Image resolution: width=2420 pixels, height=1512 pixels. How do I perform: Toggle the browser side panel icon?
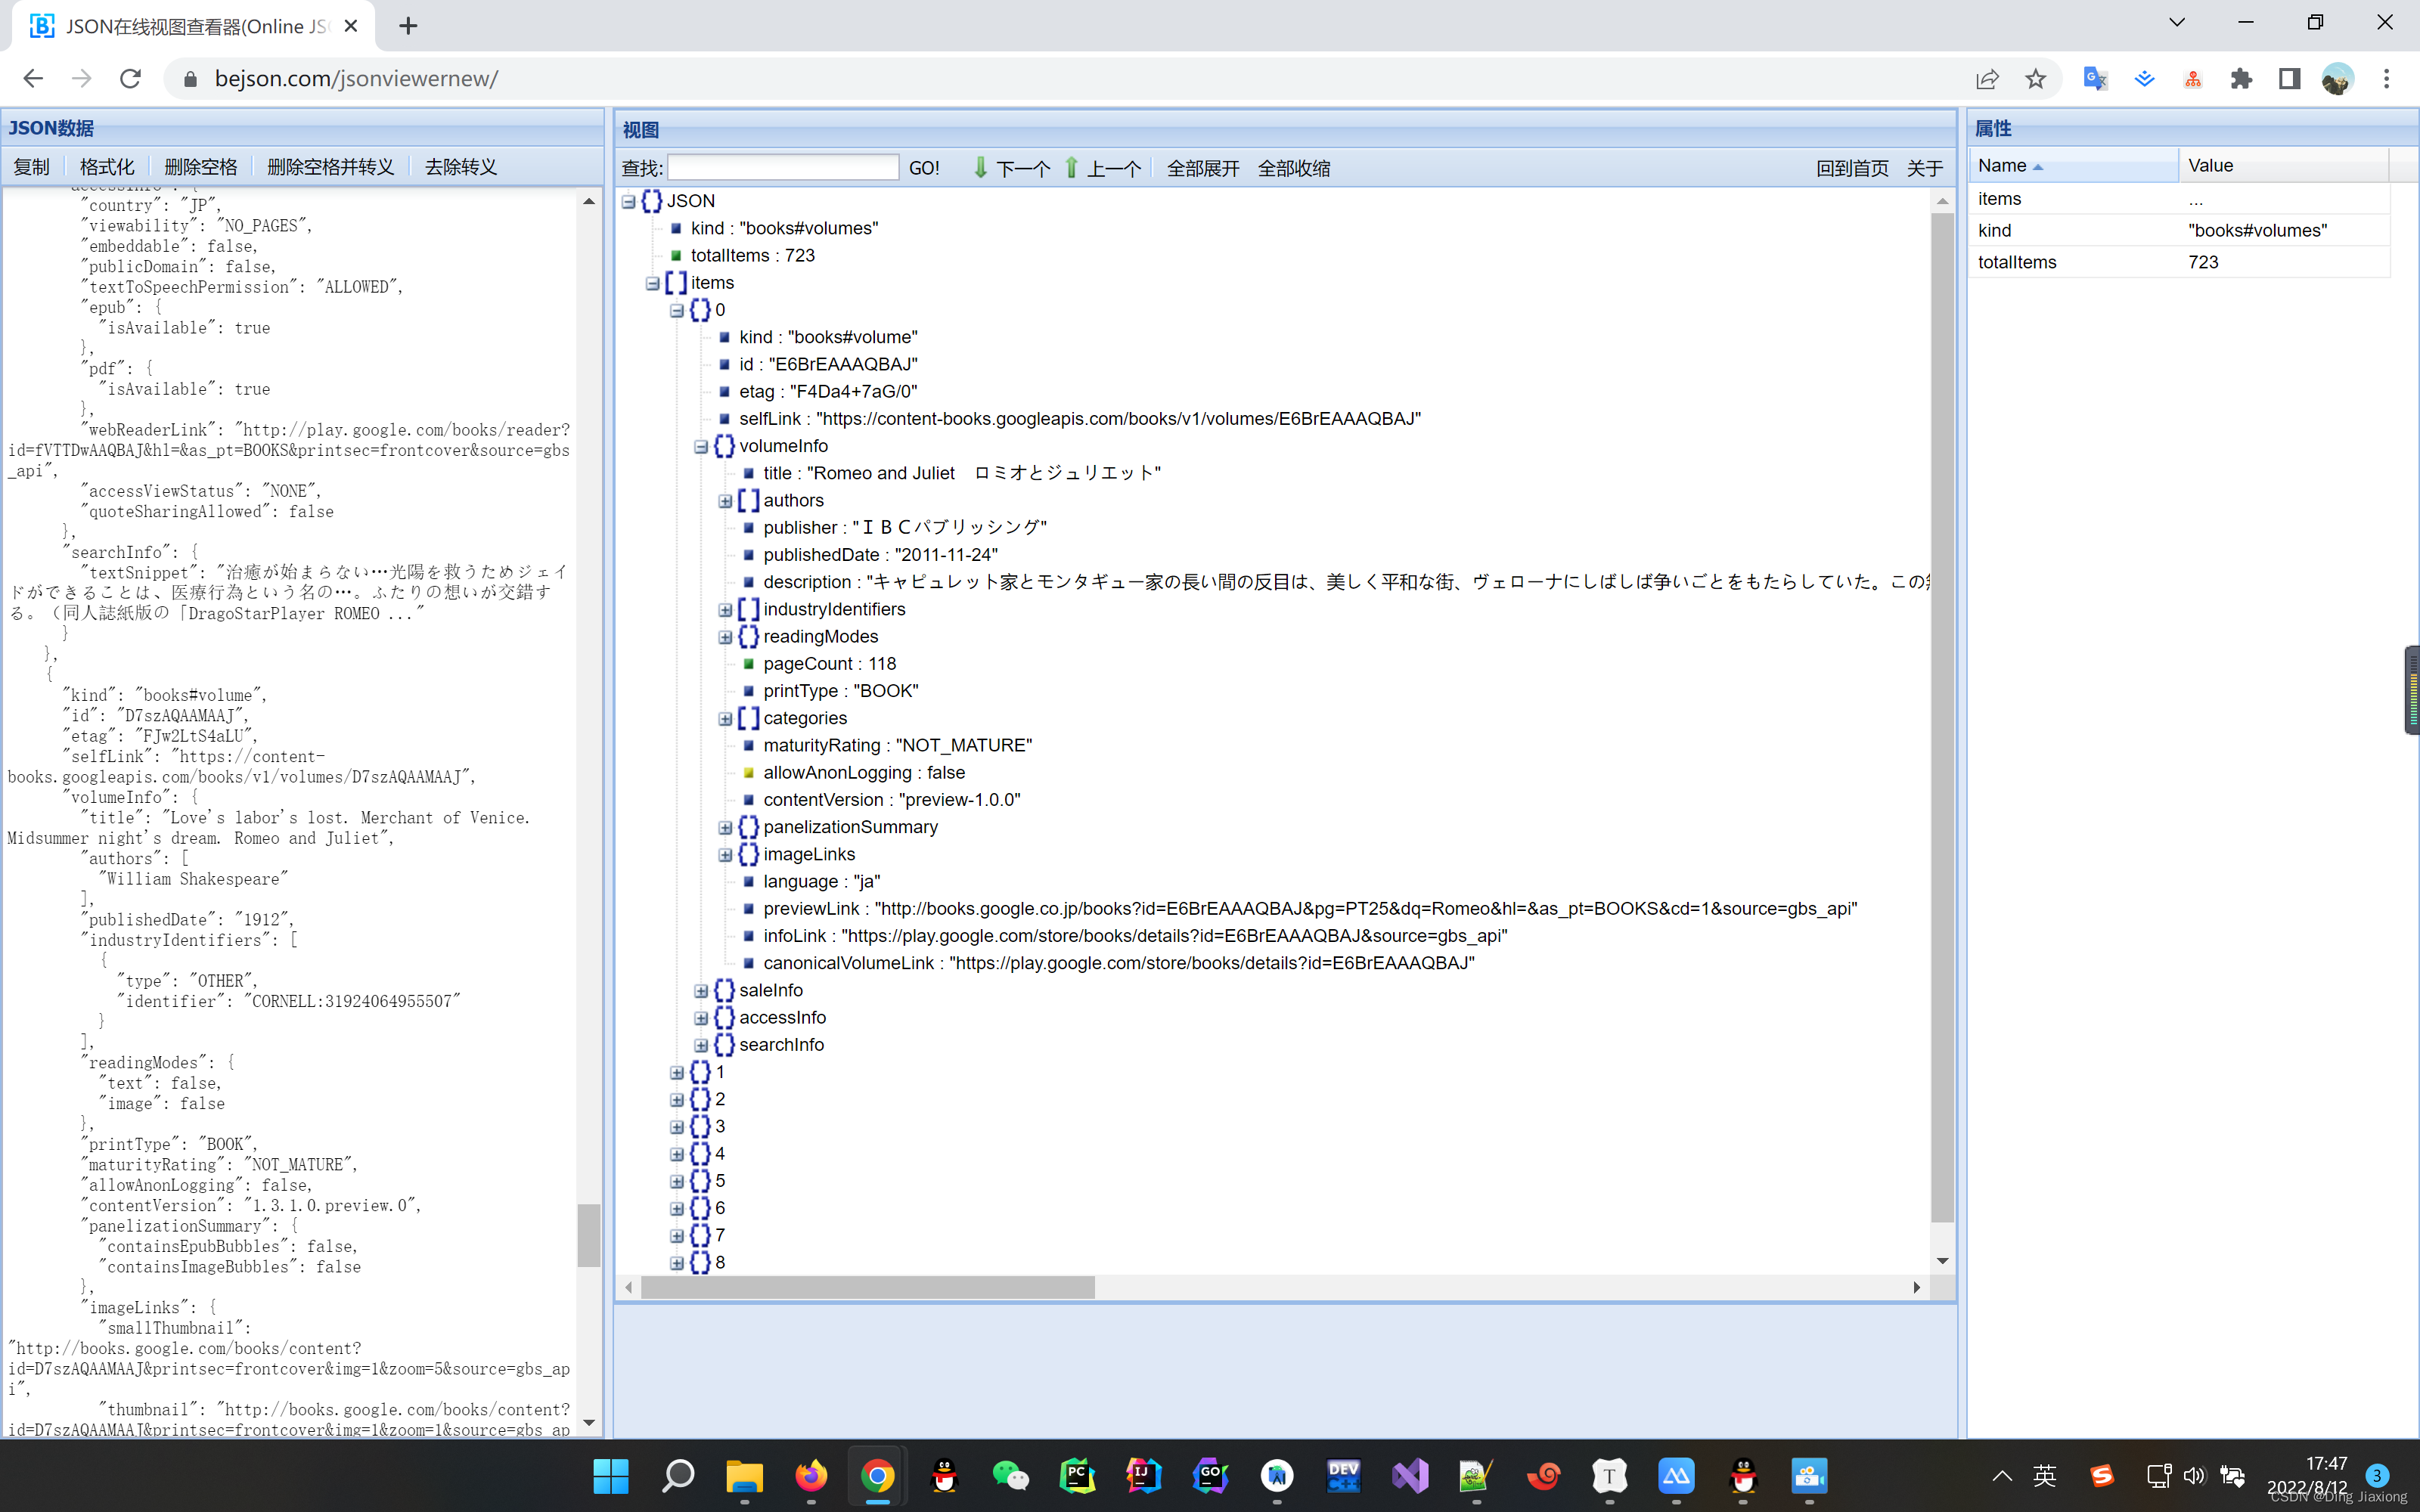tap(2289, 79)
